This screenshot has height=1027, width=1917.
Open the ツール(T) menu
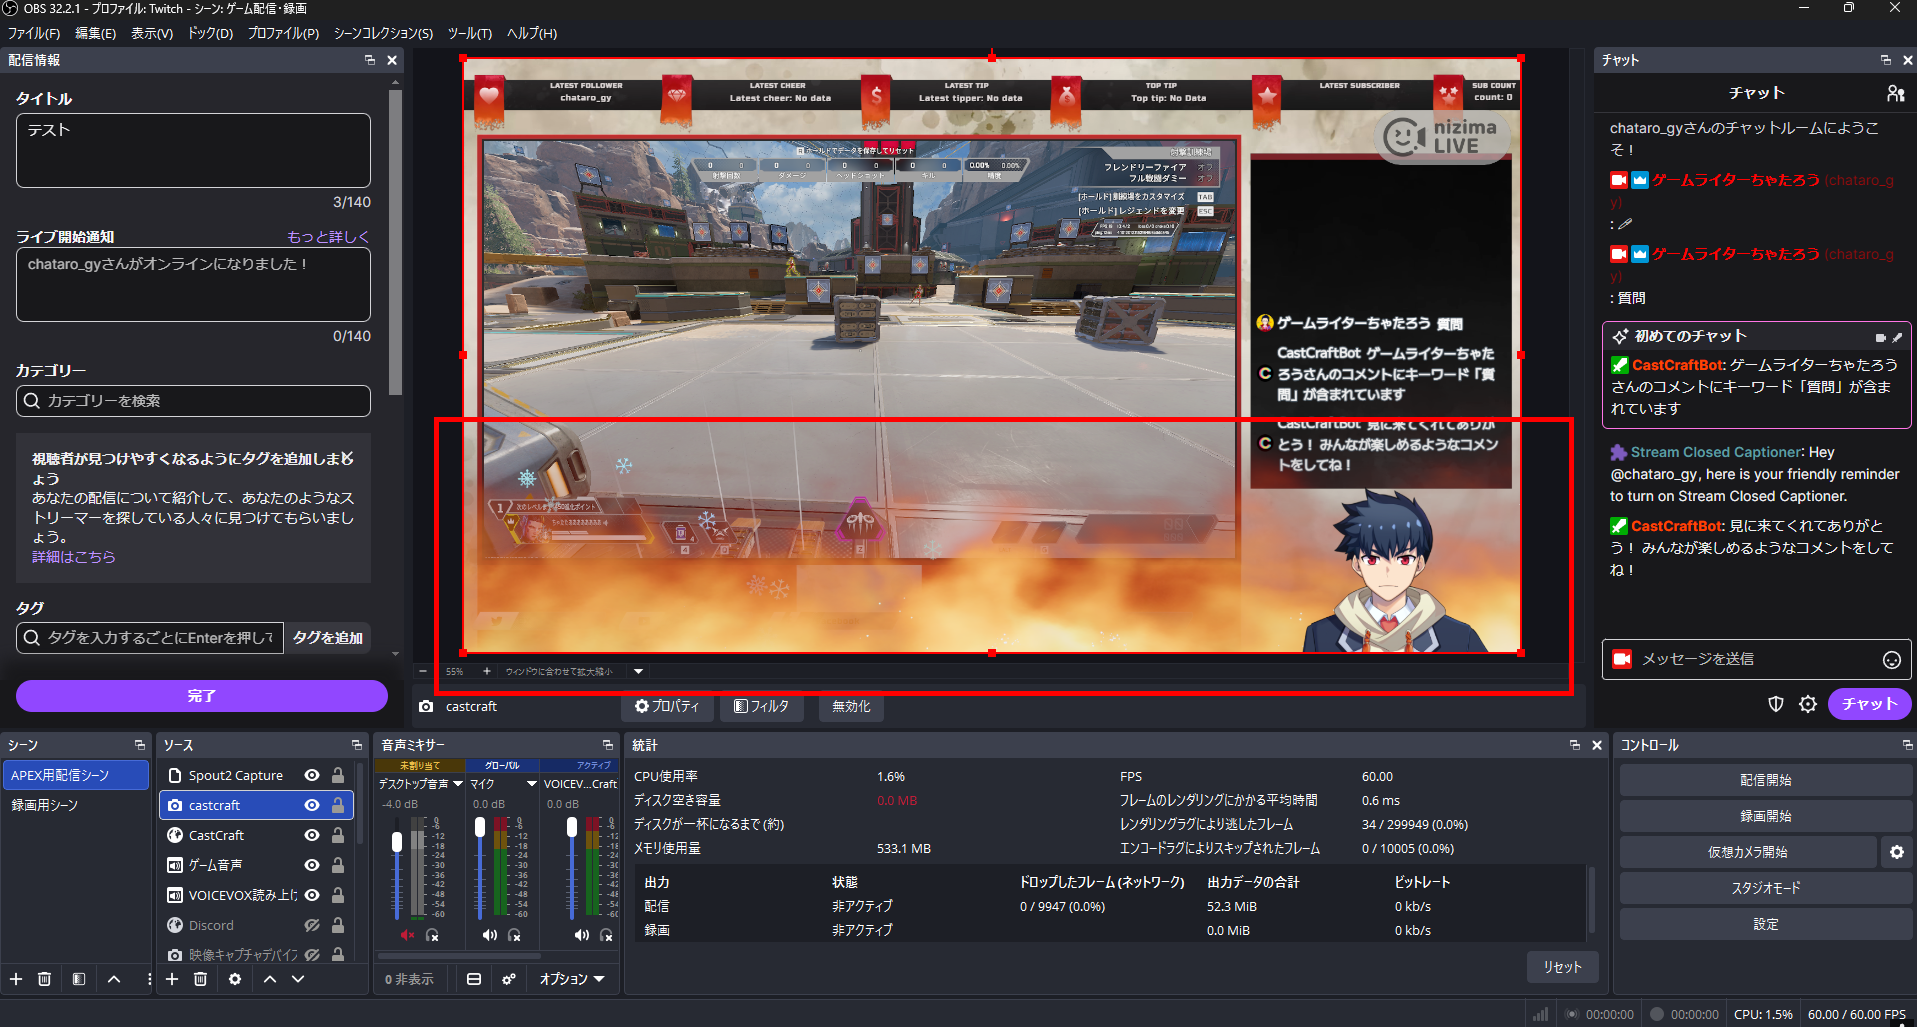point(469,33)
